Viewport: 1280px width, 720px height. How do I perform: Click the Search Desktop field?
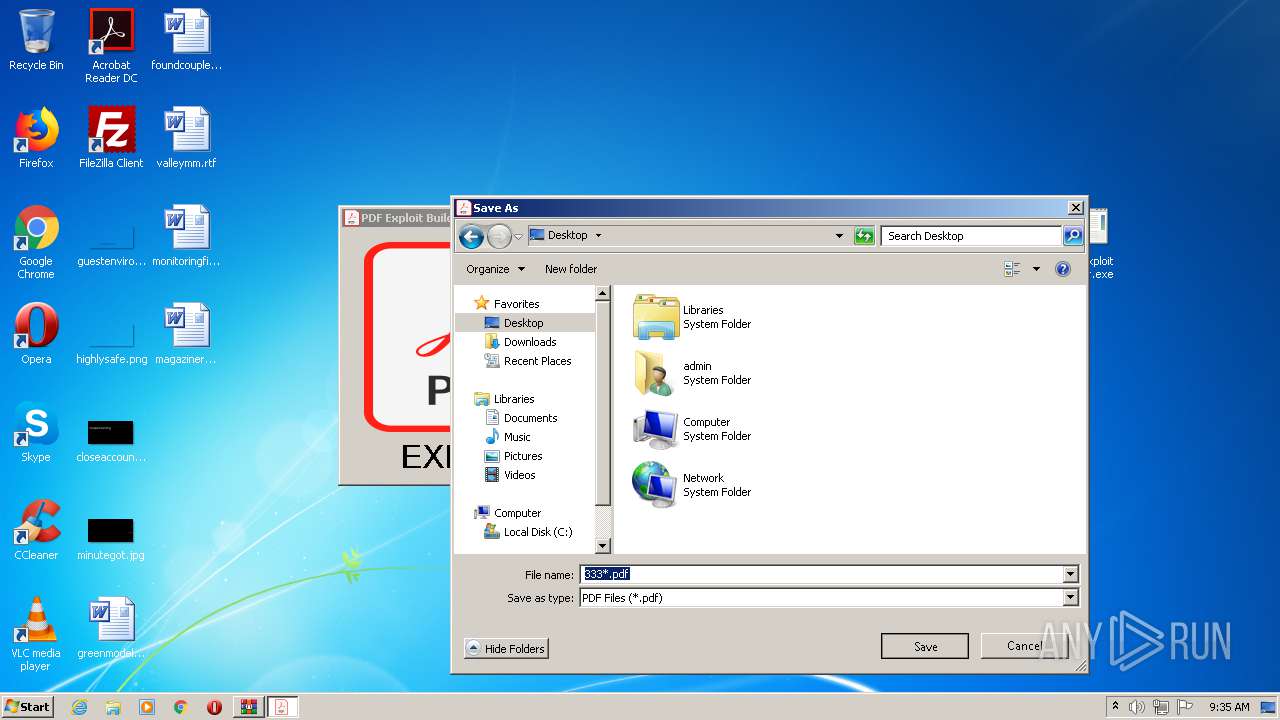pos(971,236)
